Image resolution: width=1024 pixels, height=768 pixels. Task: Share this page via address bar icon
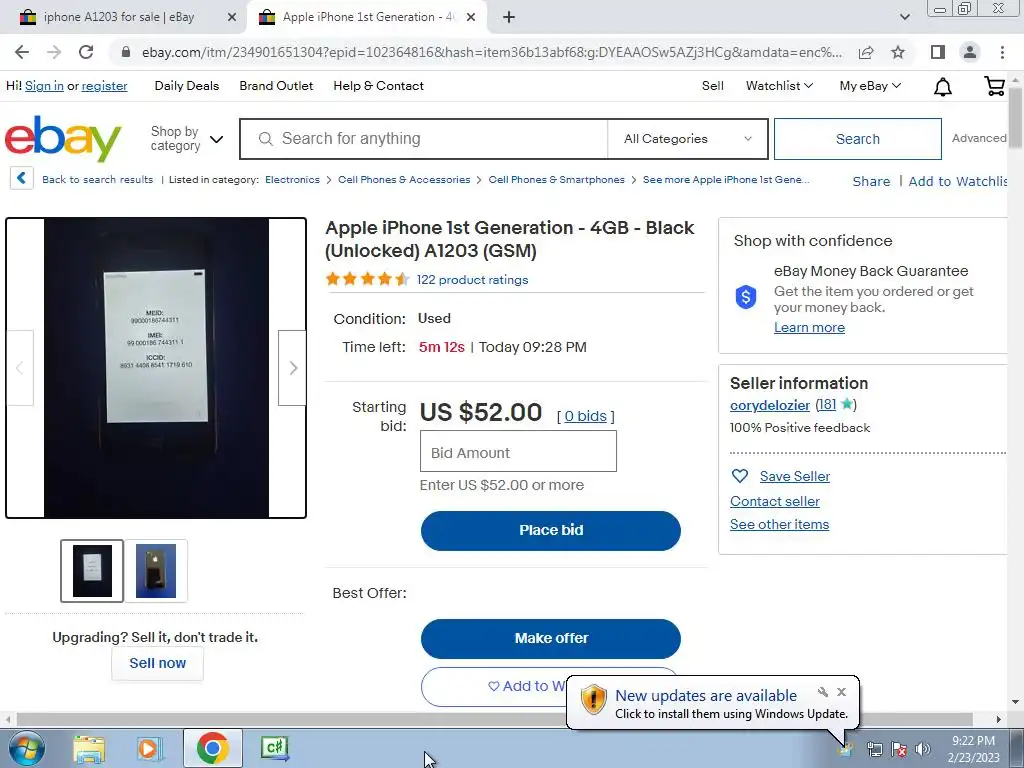pyautogui.click(x=866, y=52)
